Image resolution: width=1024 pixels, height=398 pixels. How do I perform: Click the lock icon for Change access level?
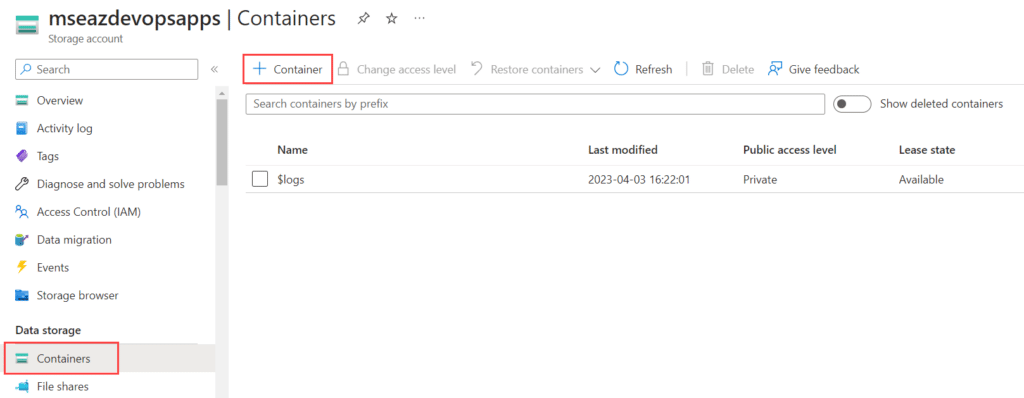coord(343,69)
